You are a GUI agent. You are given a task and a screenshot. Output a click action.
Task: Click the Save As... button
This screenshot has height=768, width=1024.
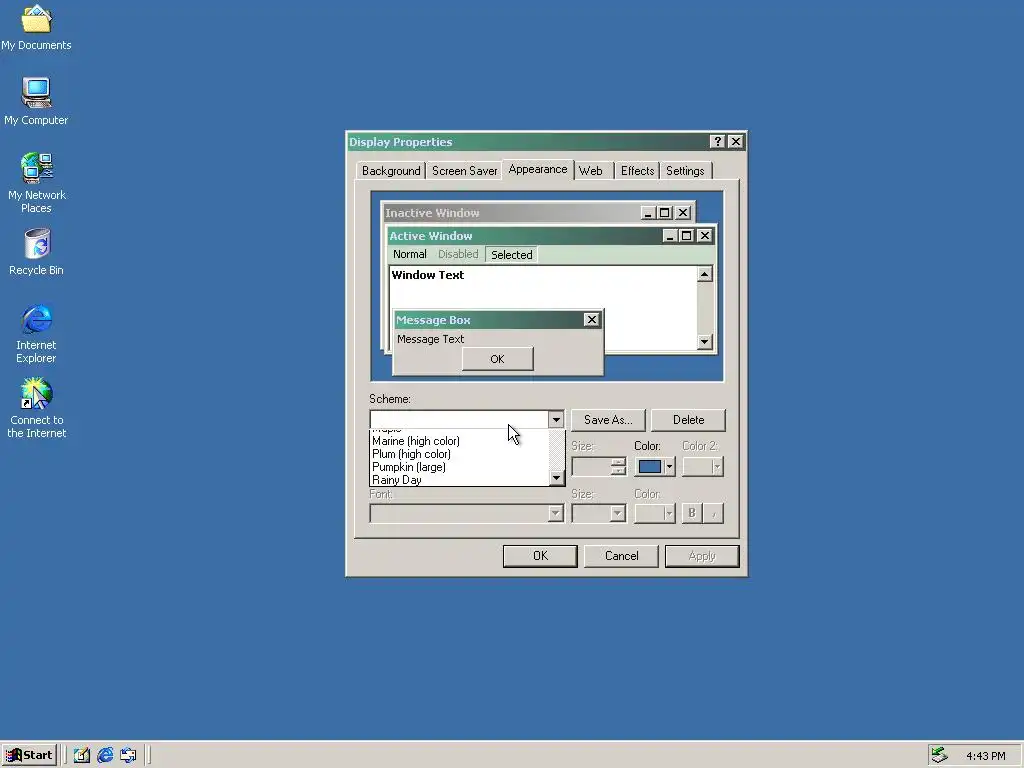pyautogui.click(x=608, y=420)
